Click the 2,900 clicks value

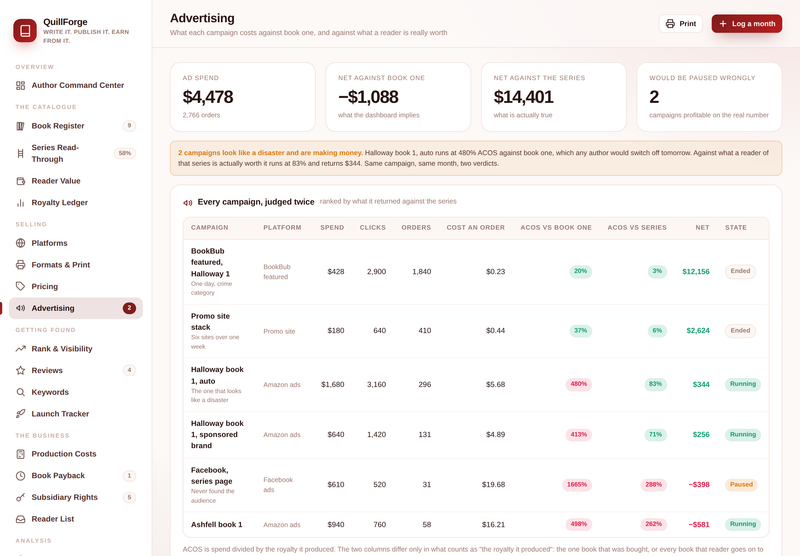pyautogui.click(x=377, y=272)
